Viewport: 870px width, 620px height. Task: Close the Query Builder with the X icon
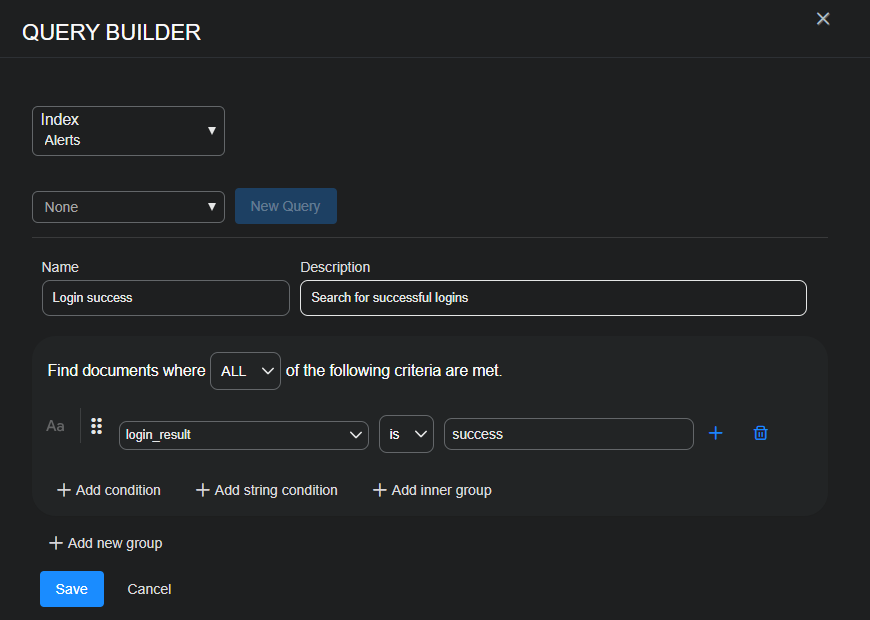click(x=822, y=18)
